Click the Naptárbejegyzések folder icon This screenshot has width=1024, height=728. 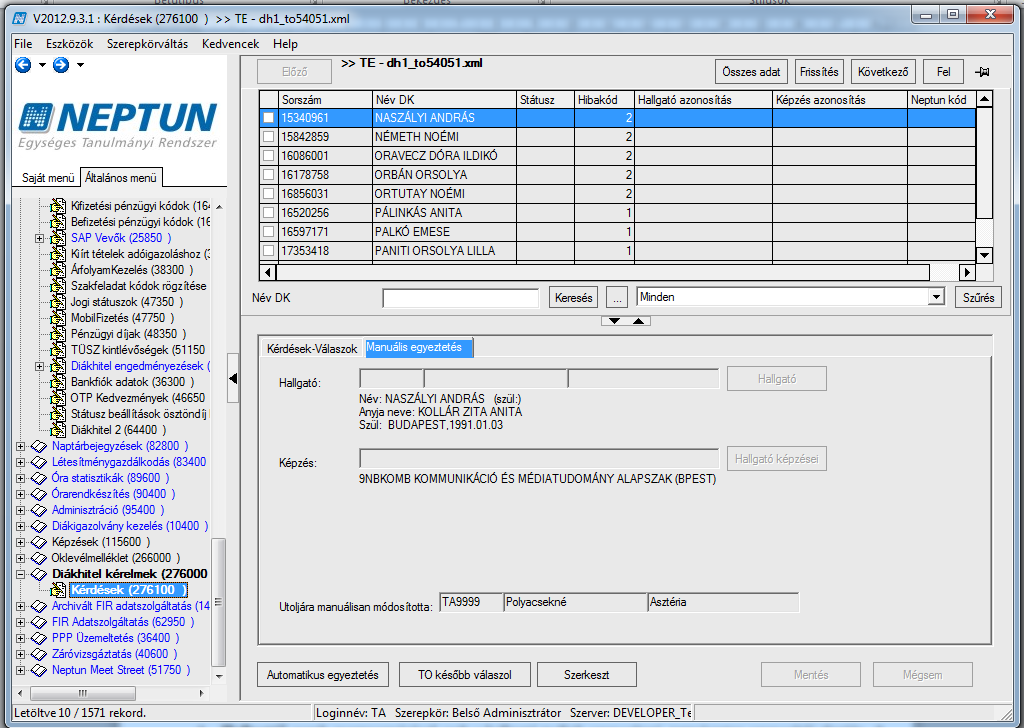[x=39, y=447]
